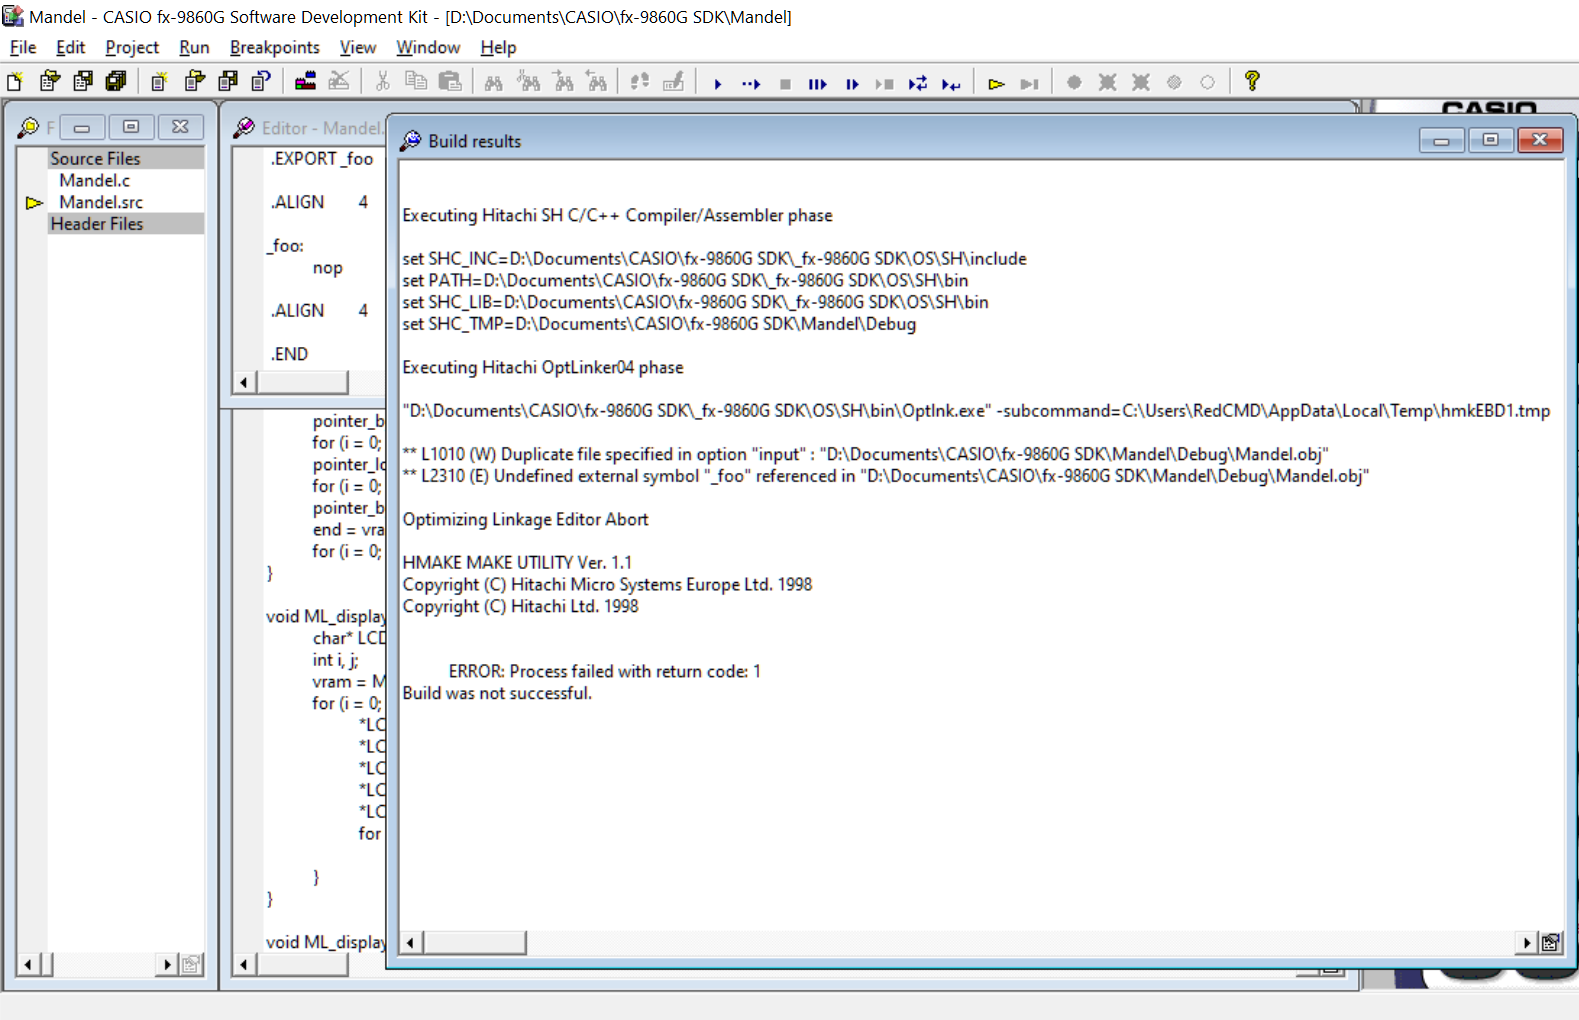Click the Paste clipboard icon

tap(450, 82)
